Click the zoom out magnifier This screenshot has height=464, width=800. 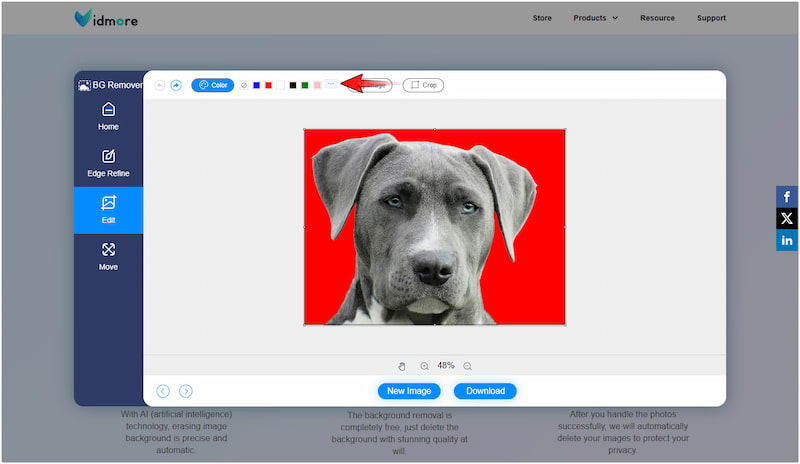pos(467,366)
